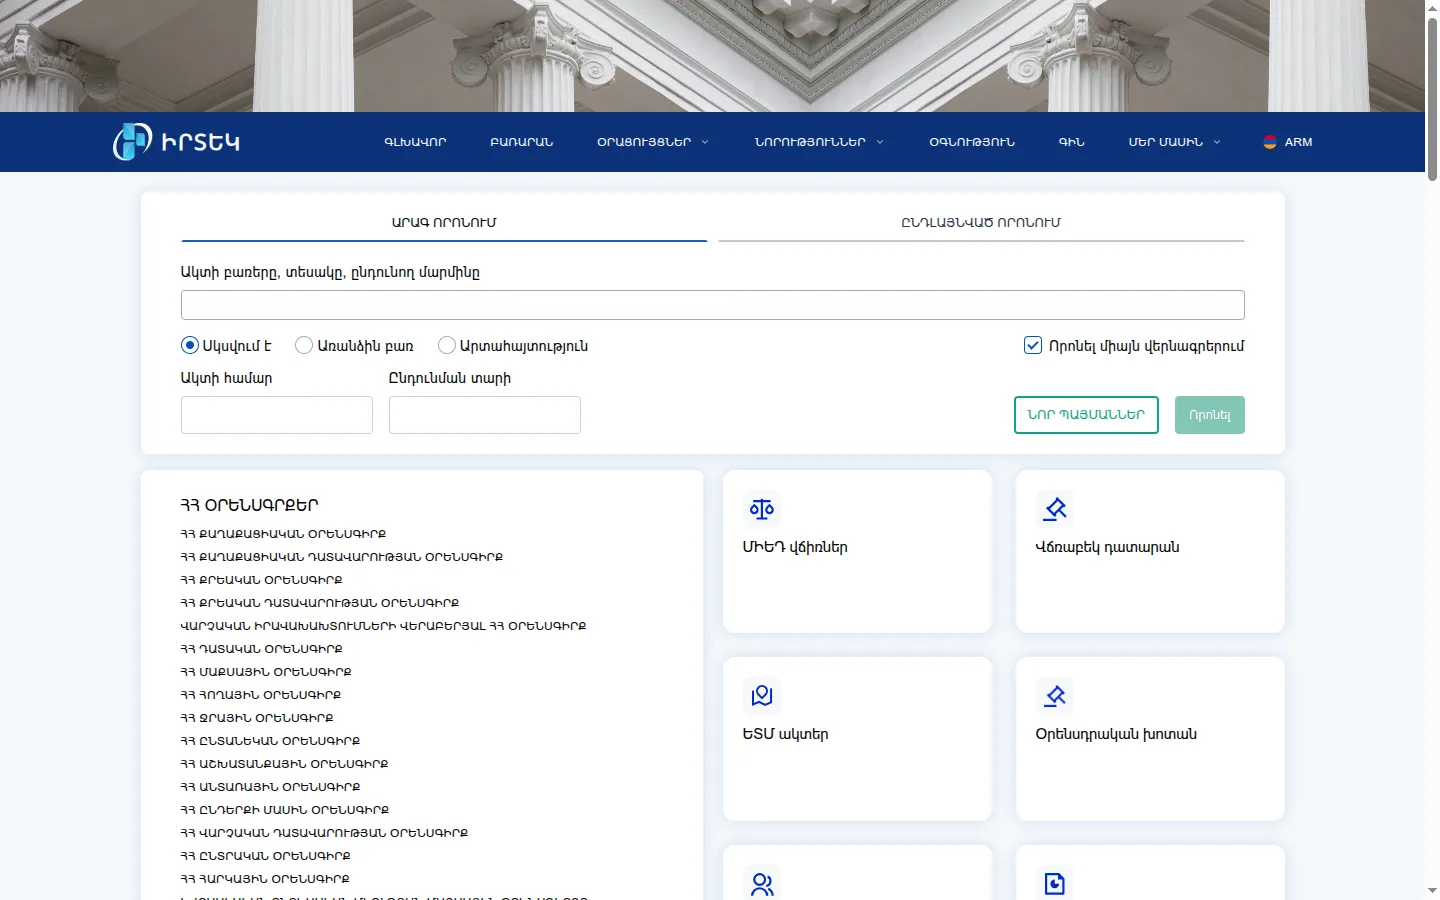Uncheck Որոնել միայն վերնագրերում checkbox

point(1033,346)
